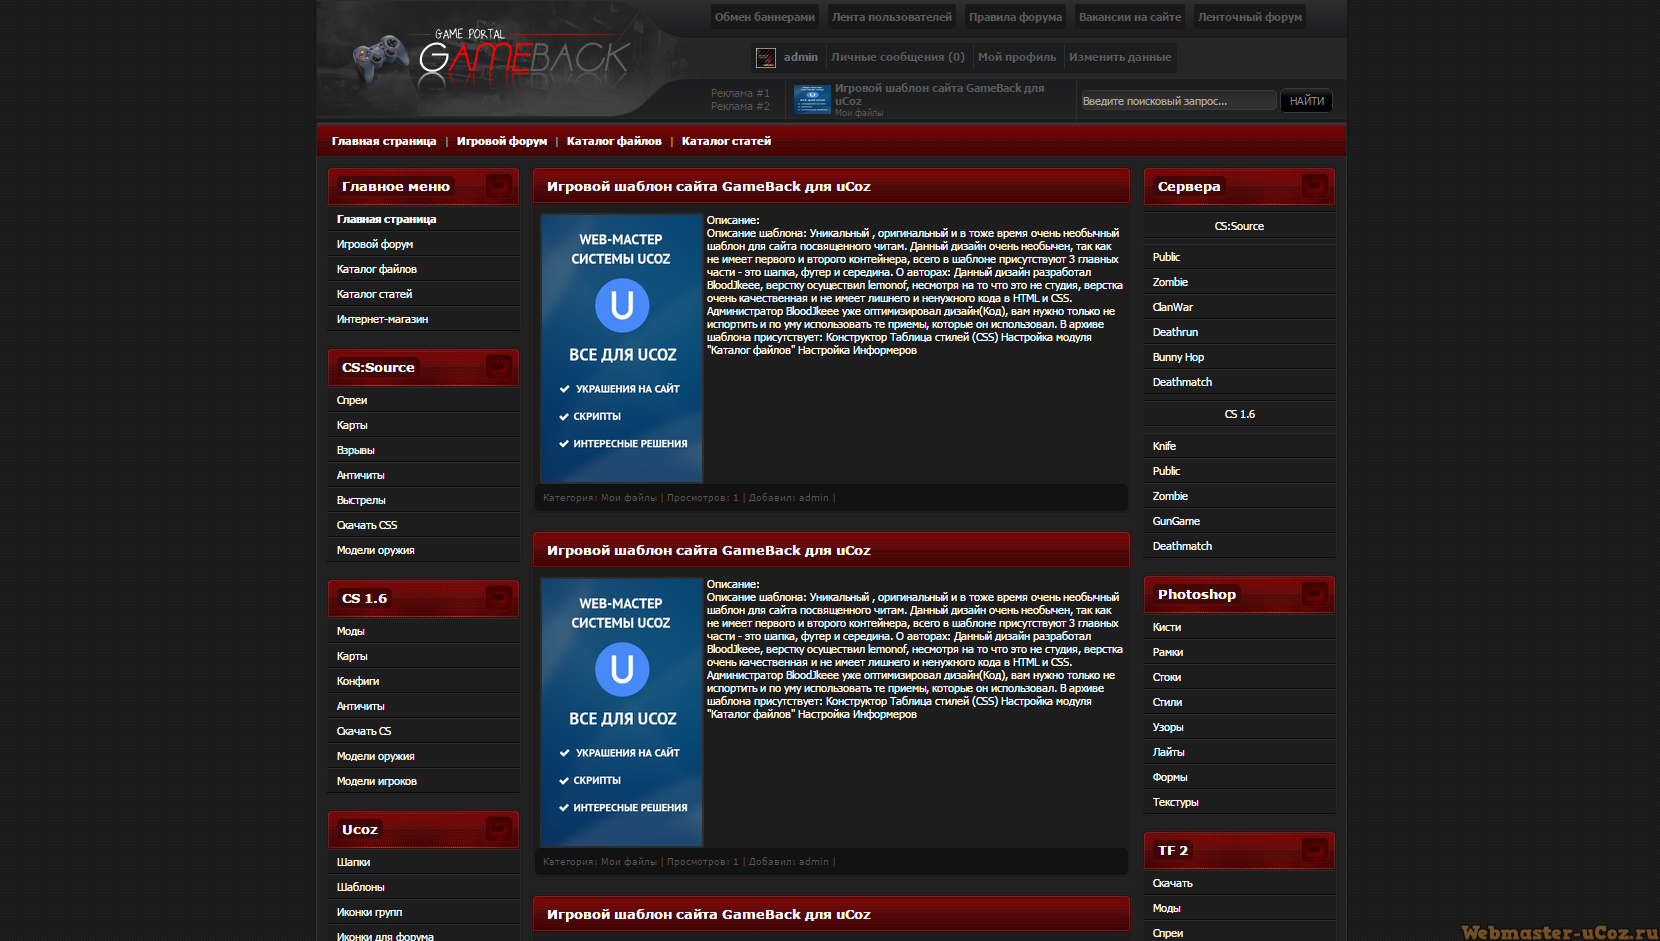Open Правила форума tab
Image resolution: width=1660 pixels, height=941 pixels.
tap(1015, 17)
